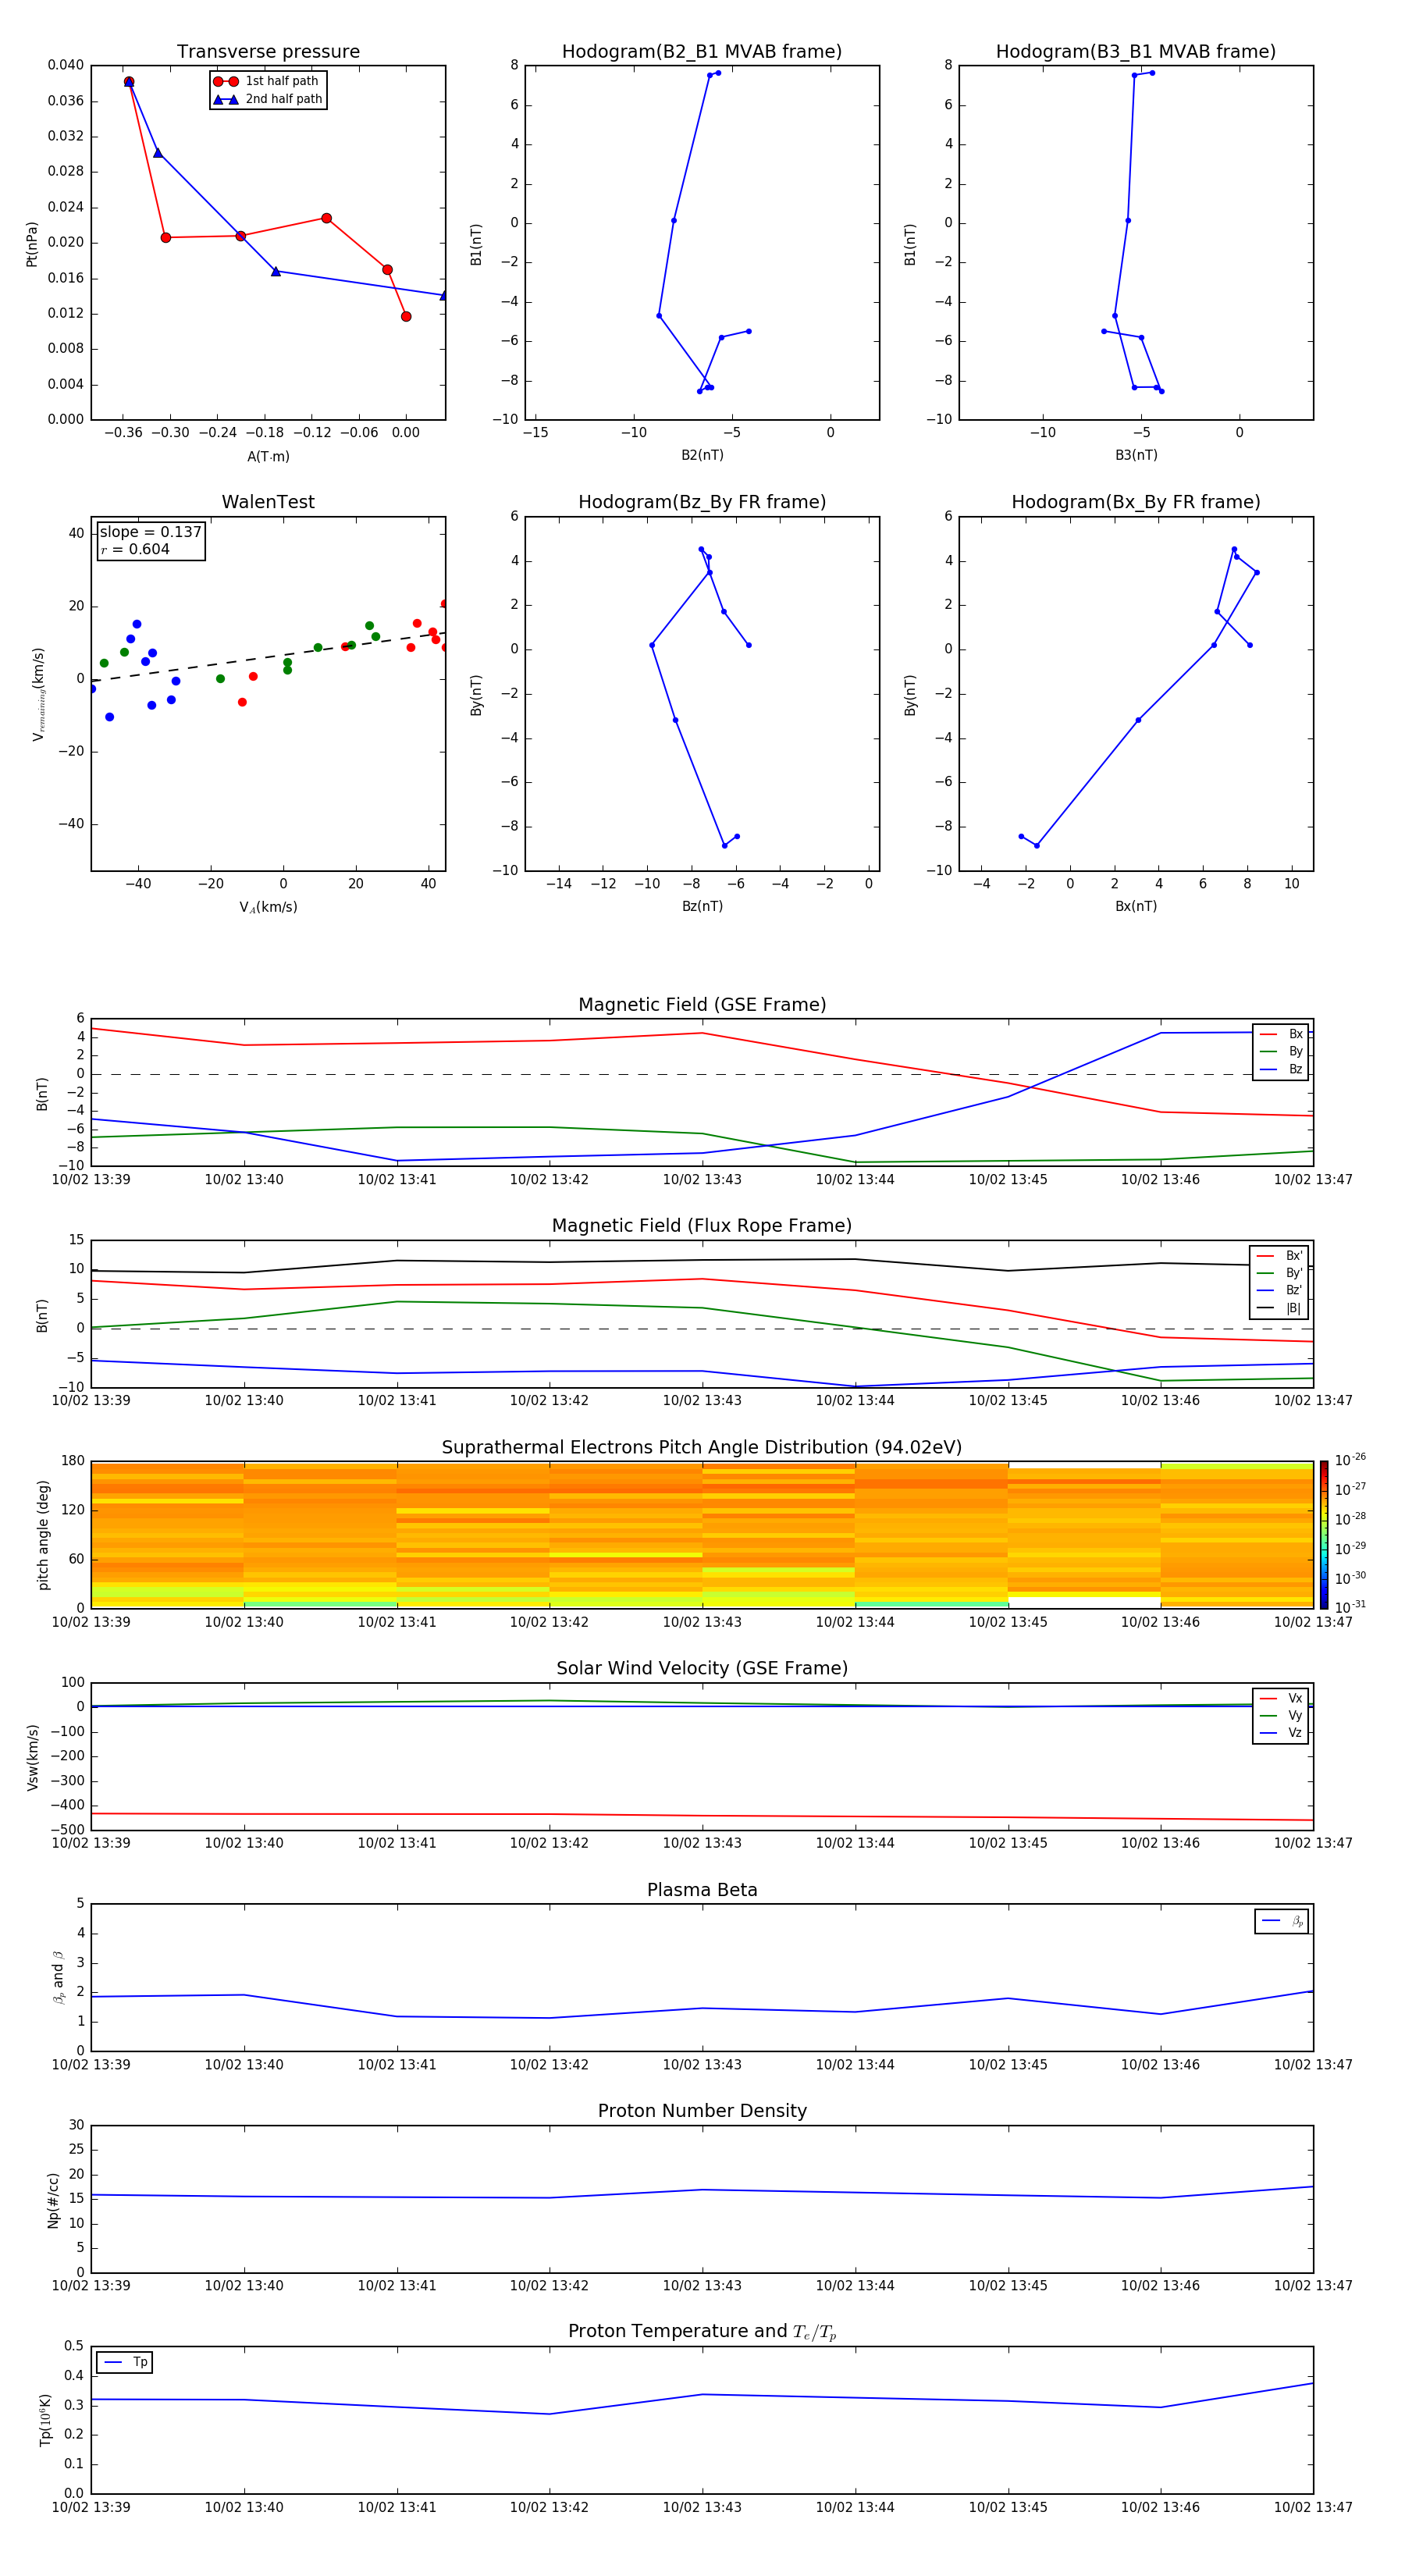Click the 'A(T·m)' x-axis label
1405x2576 pixels.
(x=268, y=457)
